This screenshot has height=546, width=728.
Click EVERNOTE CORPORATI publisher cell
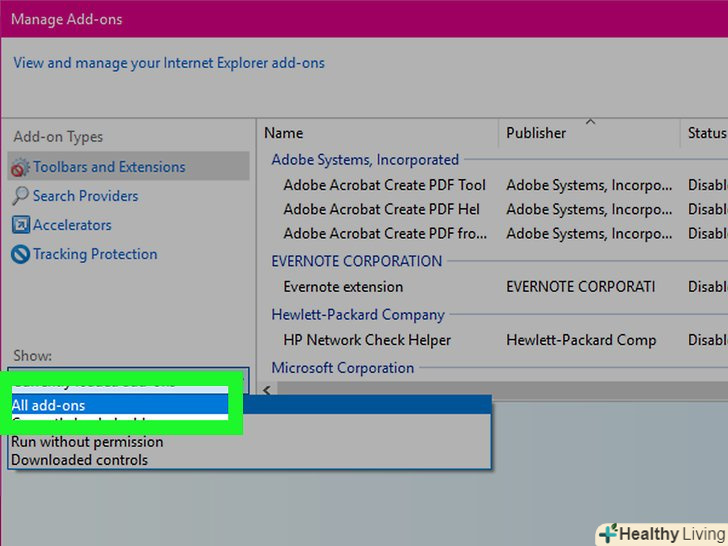tap(580, 287)
